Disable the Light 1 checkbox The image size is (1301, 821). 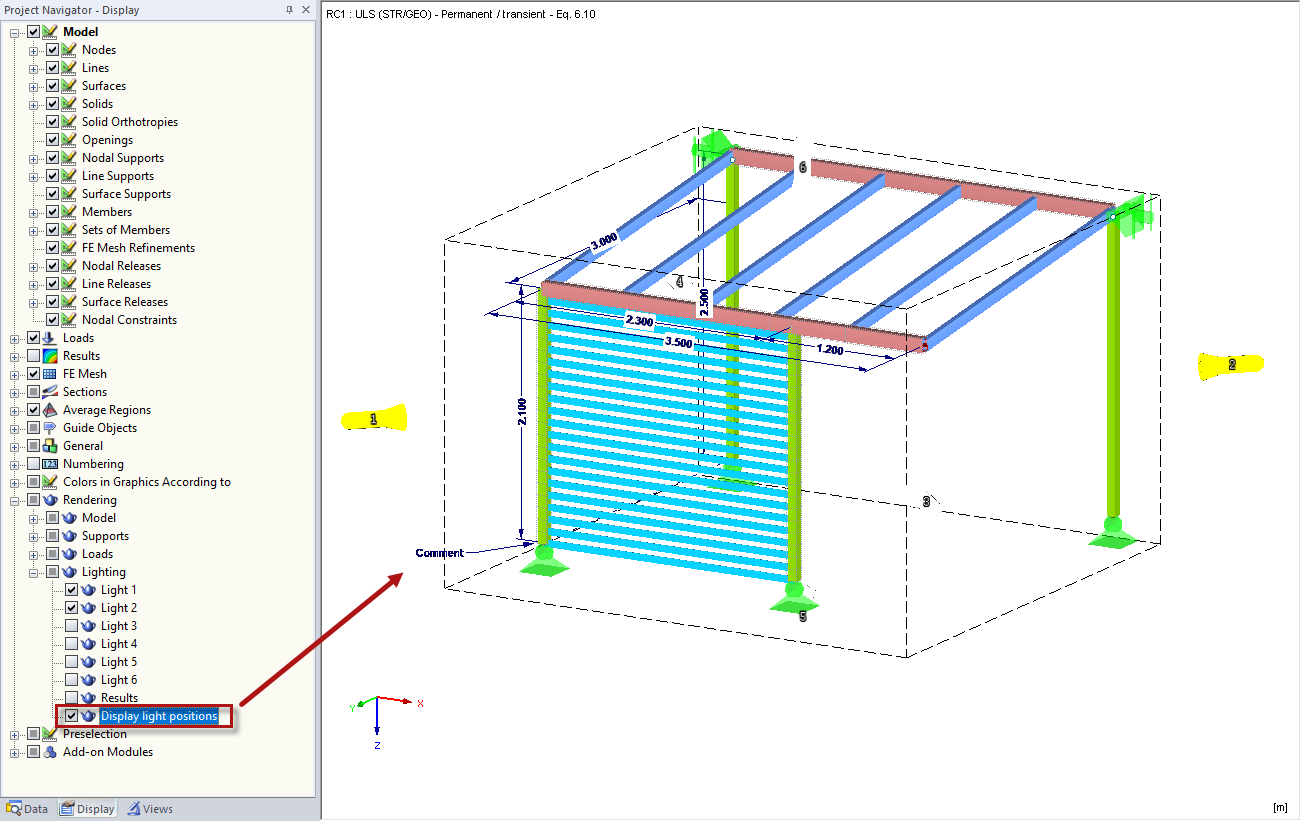point(71,590)
